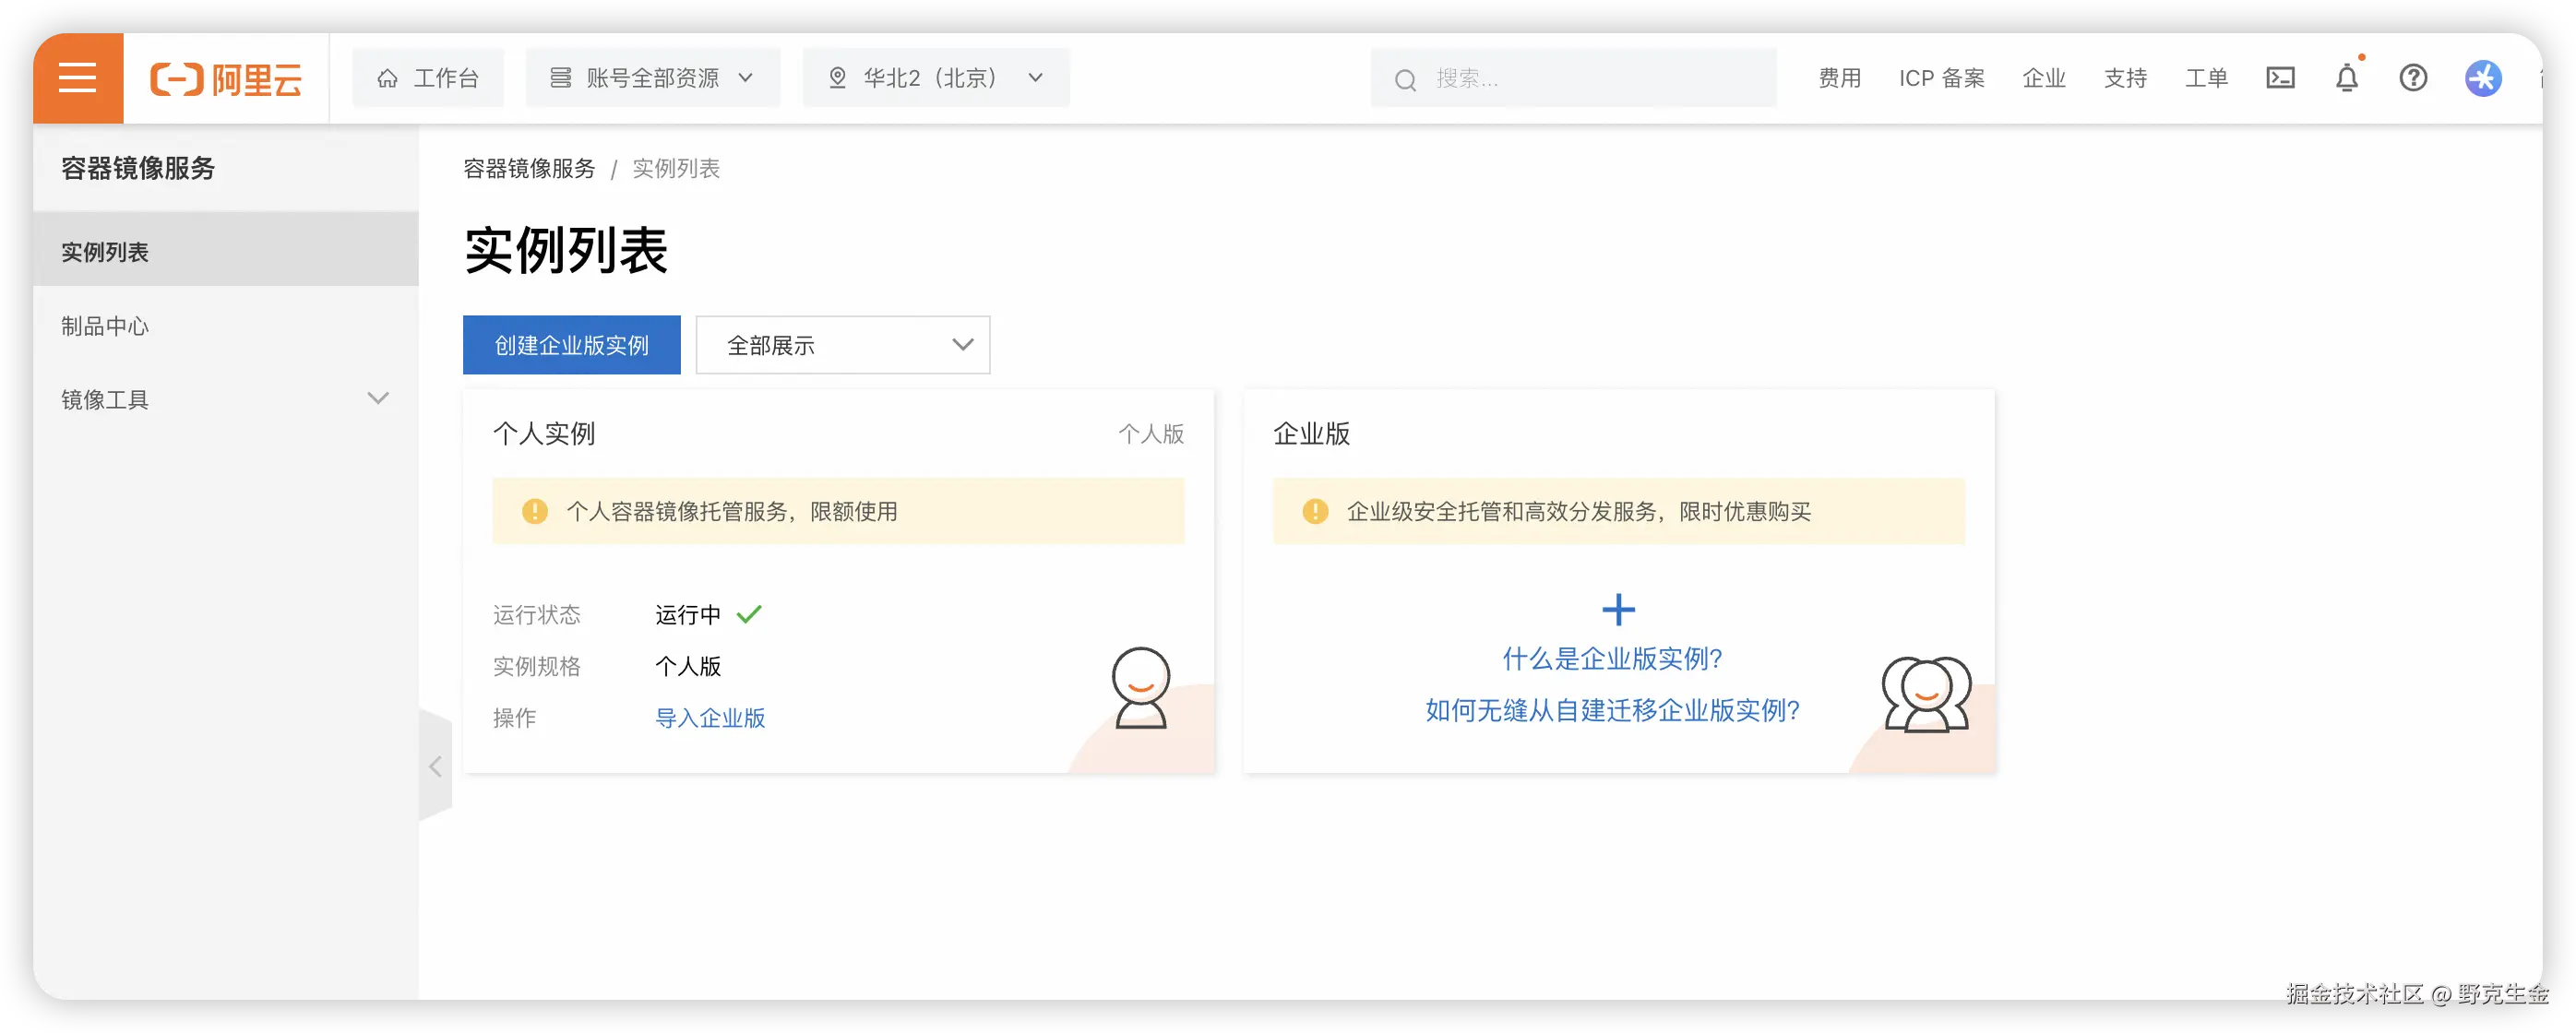Click the plus icon in 企业版 card
Viewport: 2576px width, 1033px height.
1618,609
